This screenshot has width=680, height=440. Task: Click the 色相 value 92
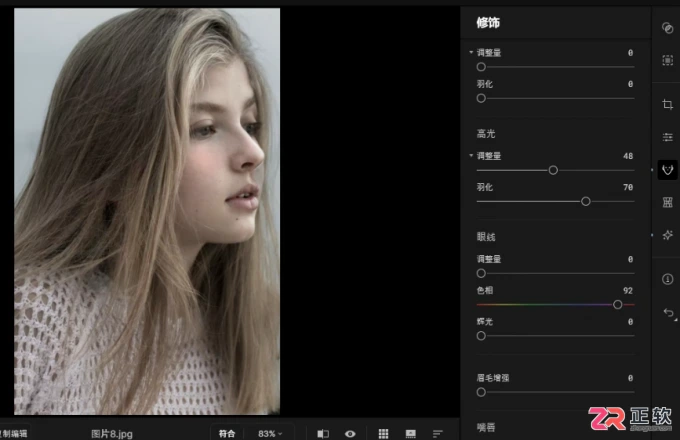click(x=628, y=290)
